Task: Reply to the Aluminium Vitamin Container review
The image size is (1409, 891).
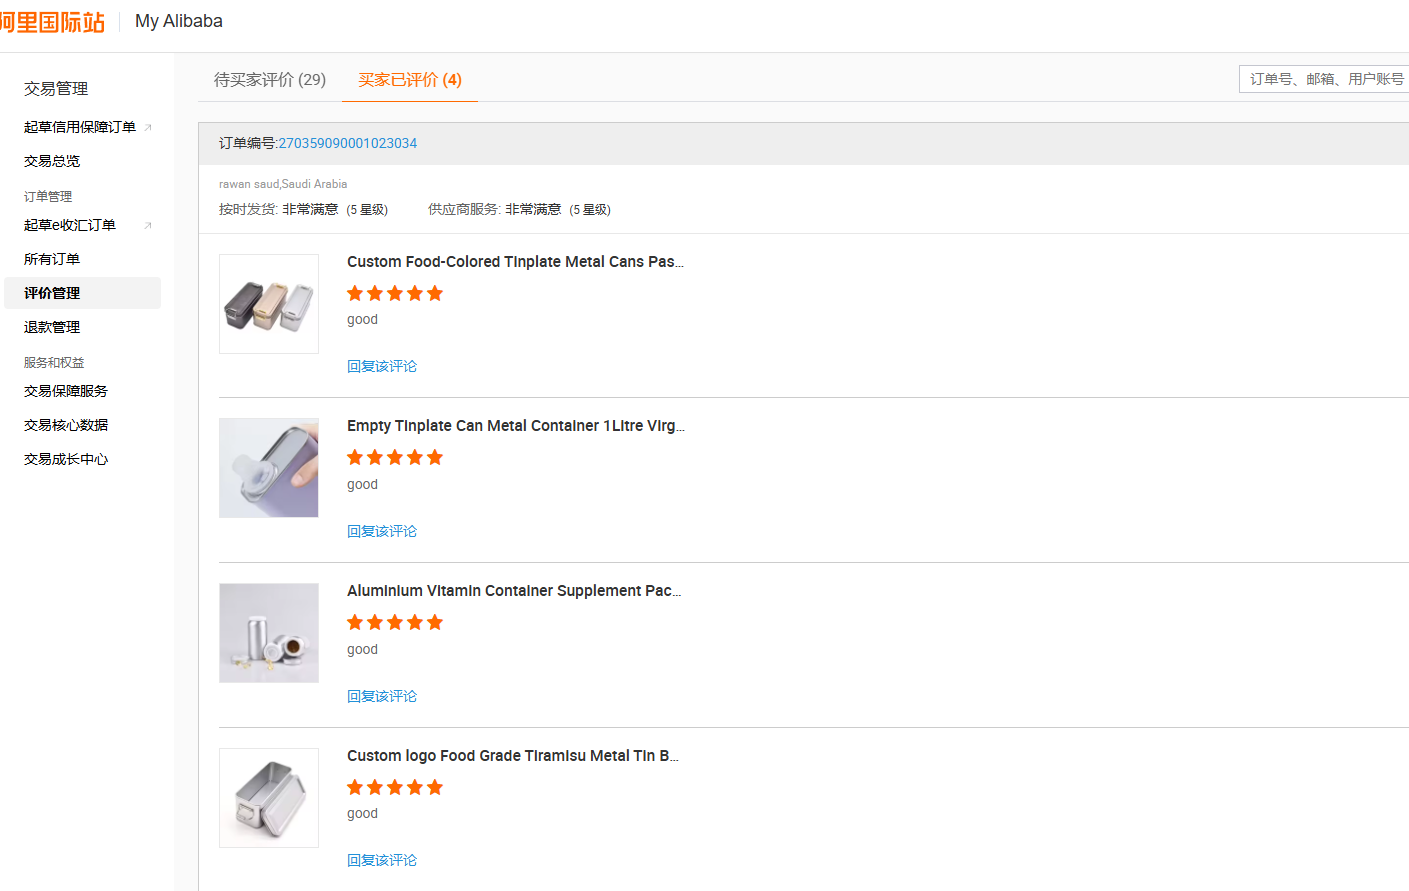Action: point(382,696)
